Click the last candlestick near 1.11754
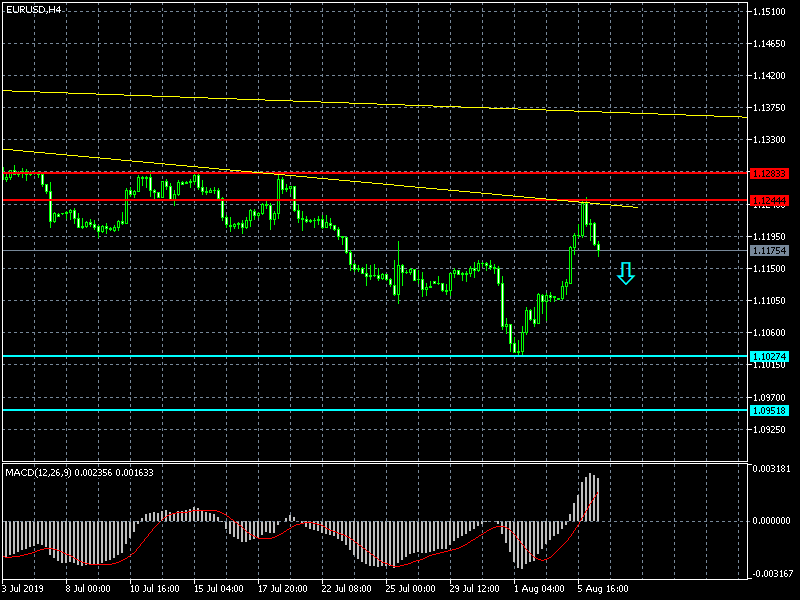This screenshot has width=800, height=600. coord(598,248)
